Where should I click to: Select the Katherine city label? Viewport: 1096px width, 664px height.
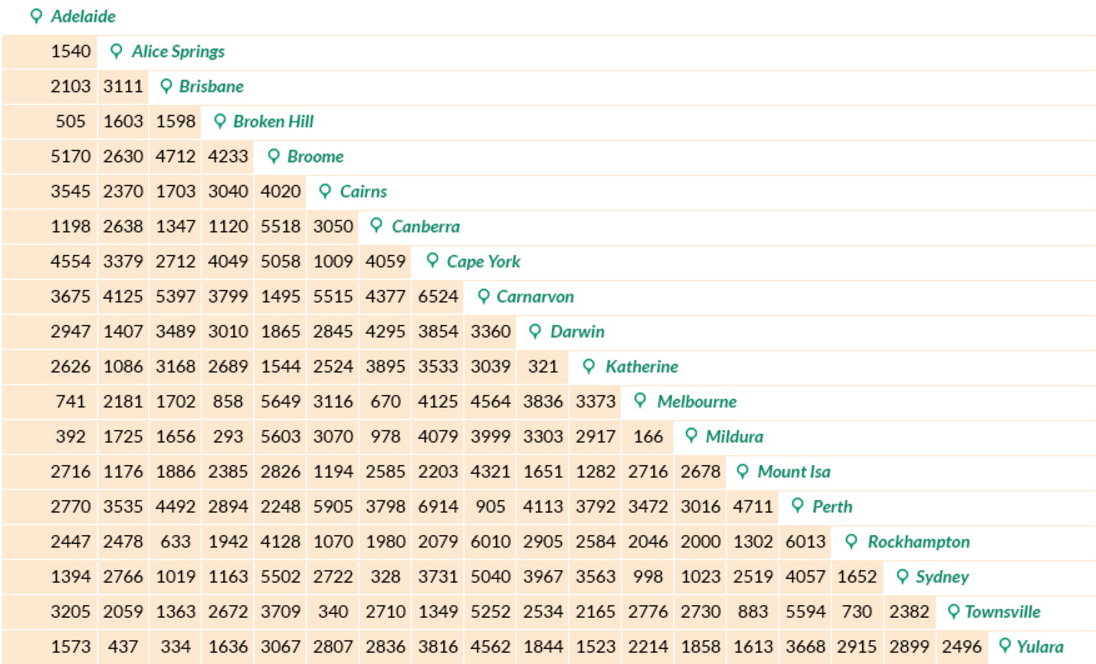click(641, 367)
